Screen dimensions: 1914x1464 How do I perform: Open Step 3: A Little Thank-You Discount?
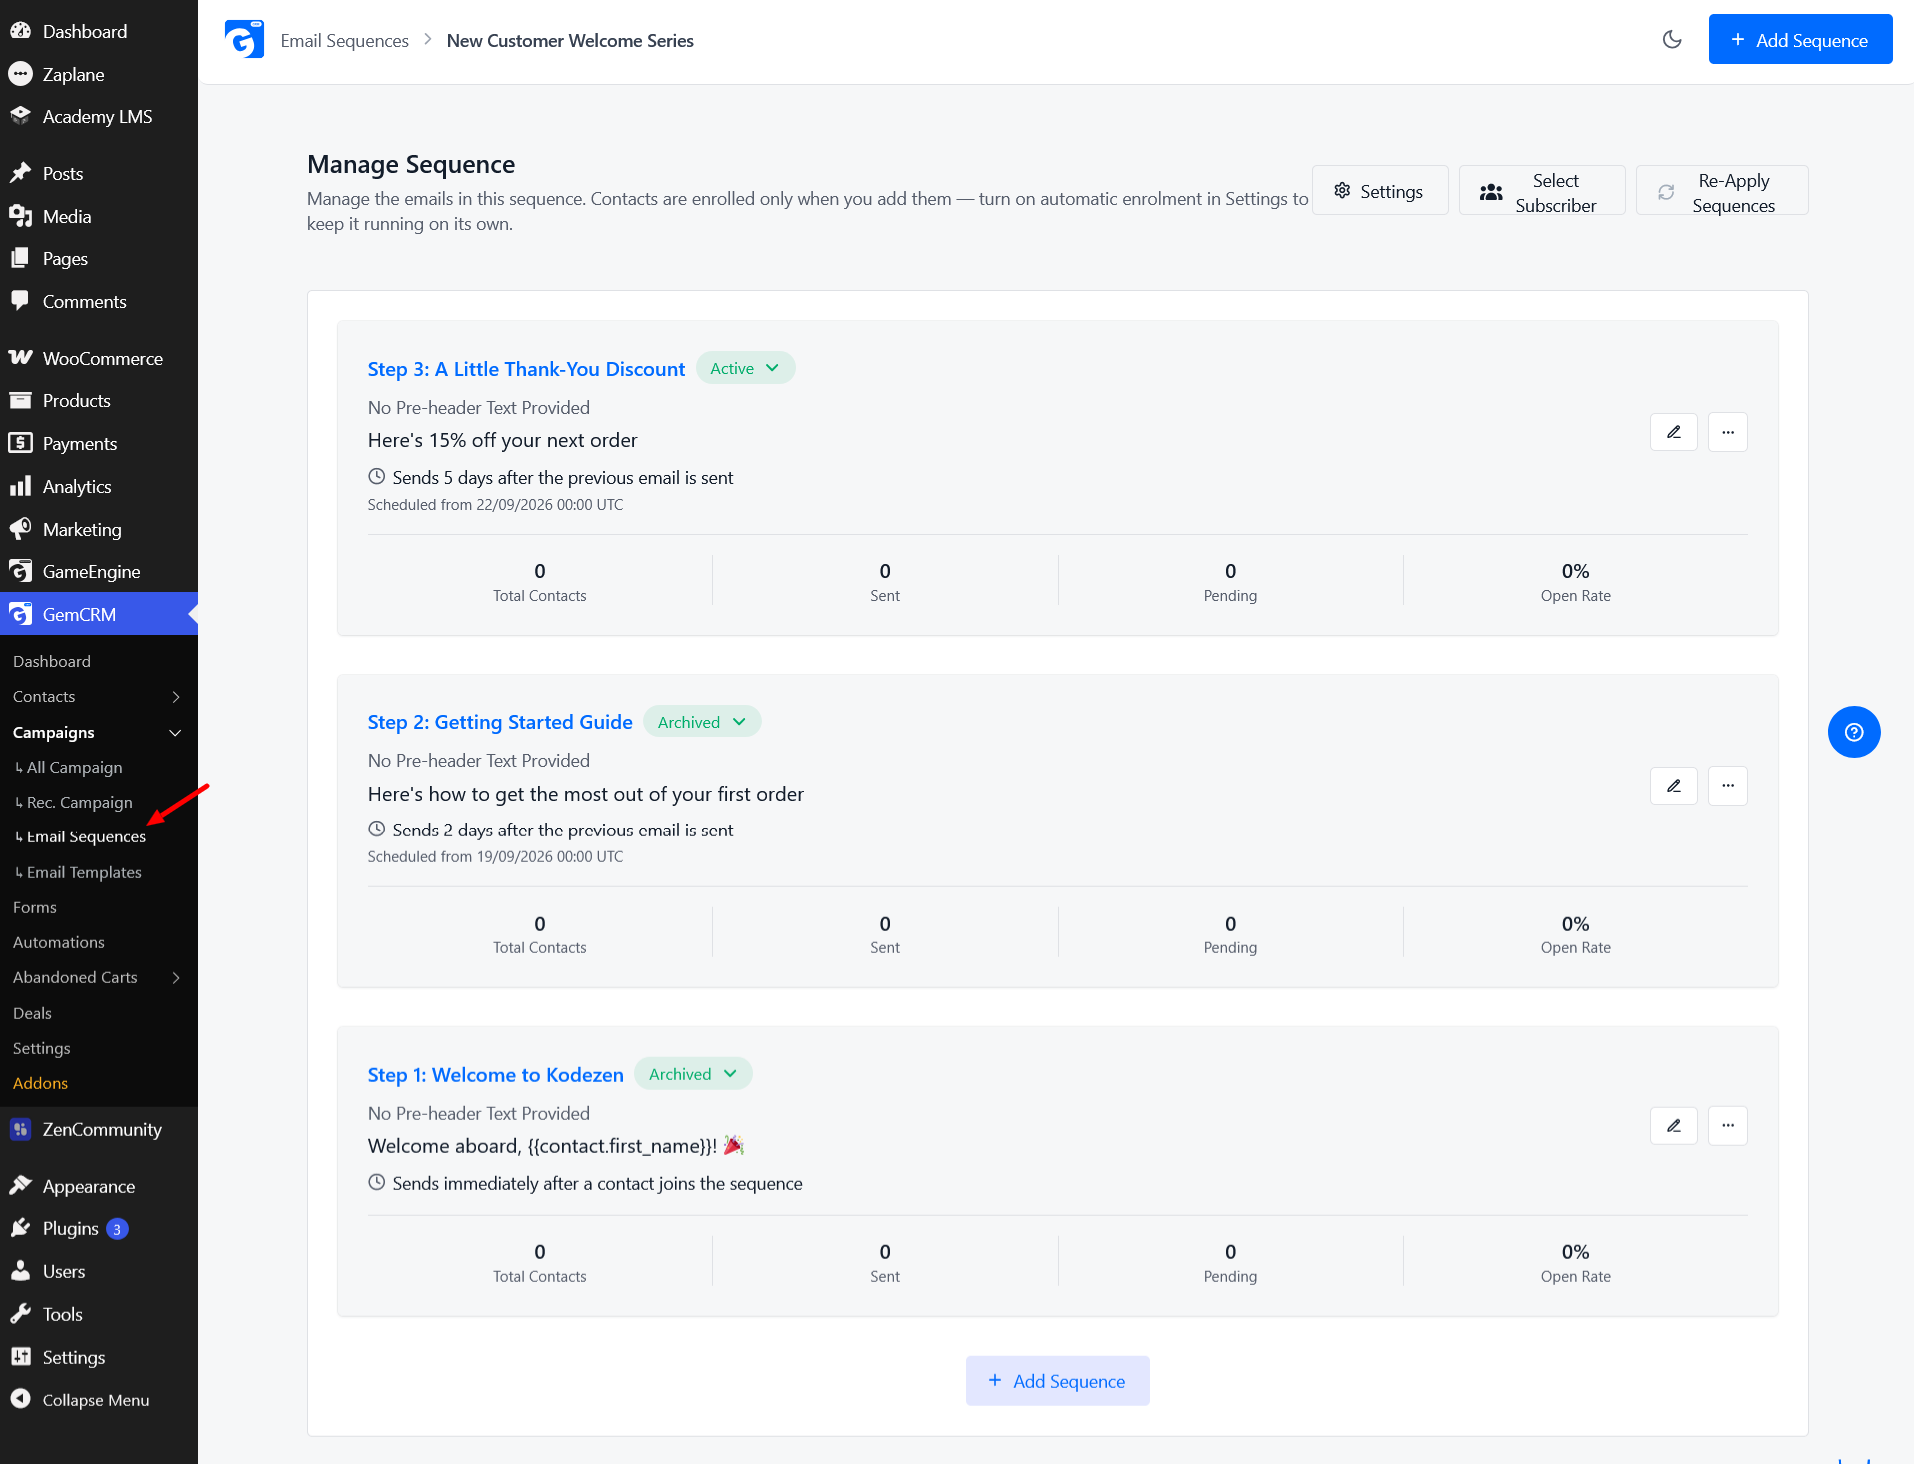point(526,369)
